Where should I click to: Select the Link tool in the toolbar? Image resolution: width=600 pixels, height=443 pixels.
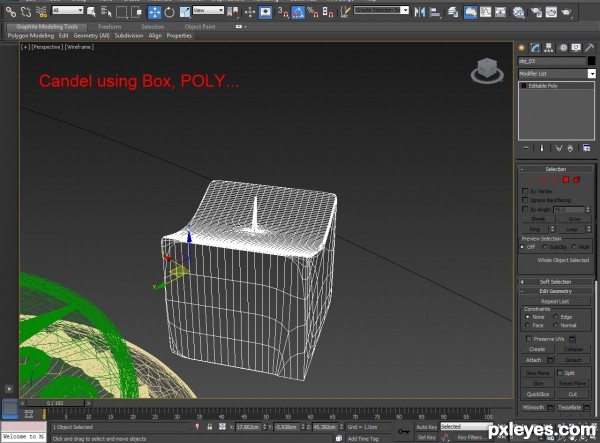[11, 12]
